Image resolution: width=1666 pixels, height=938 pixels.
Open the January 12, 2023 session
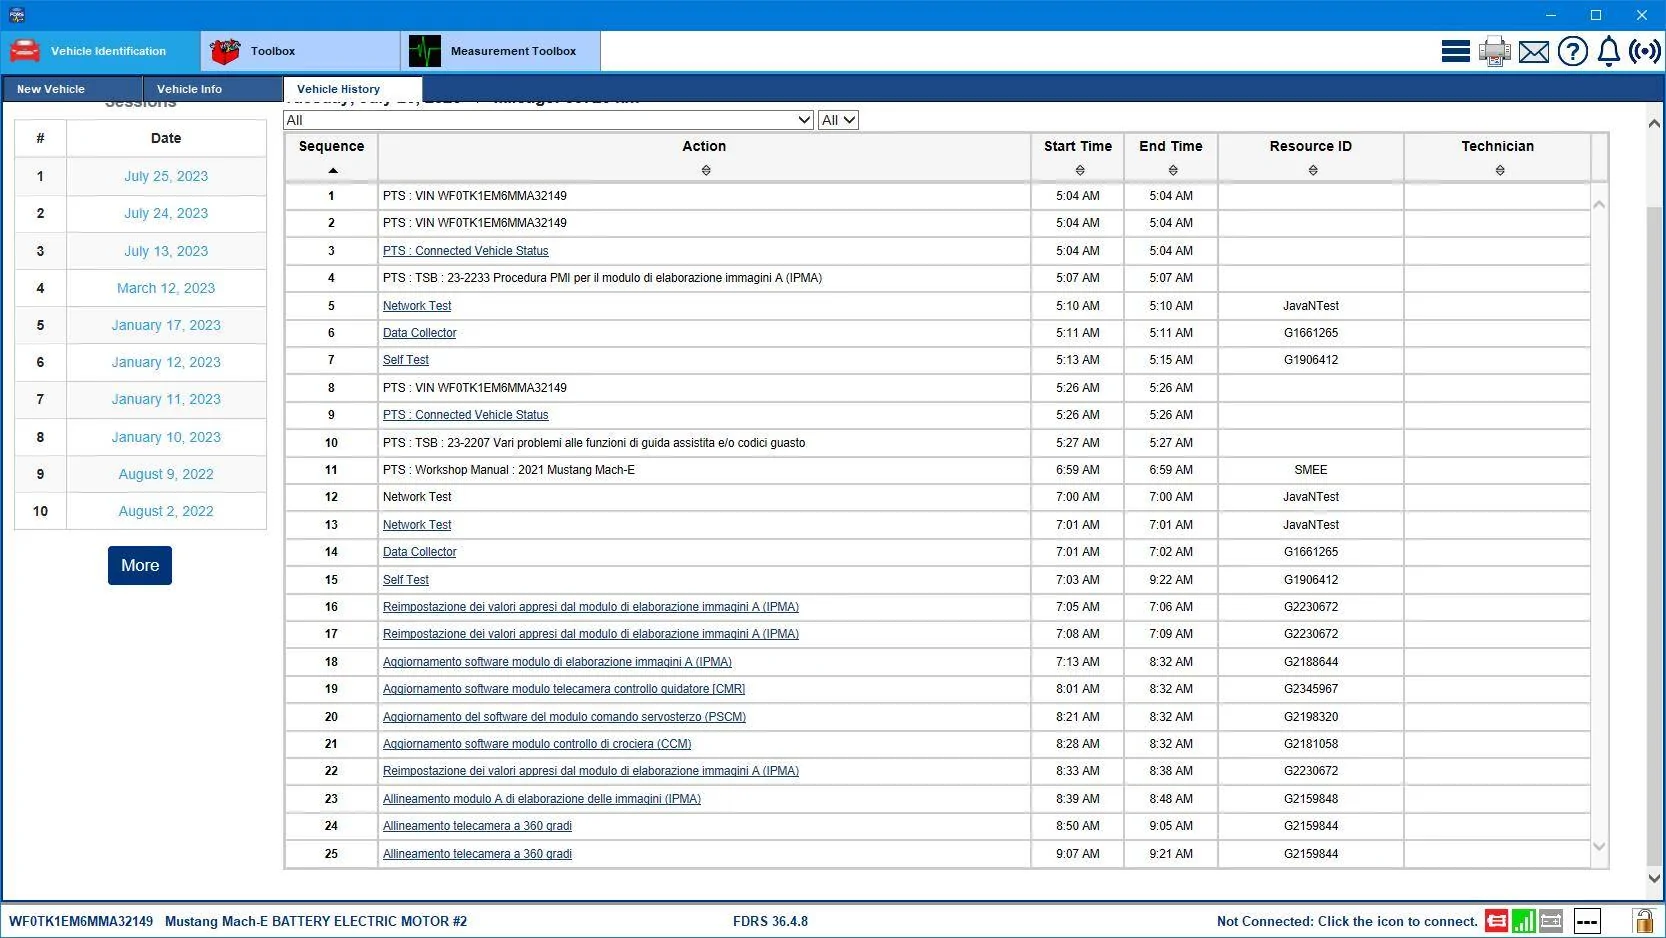(x=166, y=362)
